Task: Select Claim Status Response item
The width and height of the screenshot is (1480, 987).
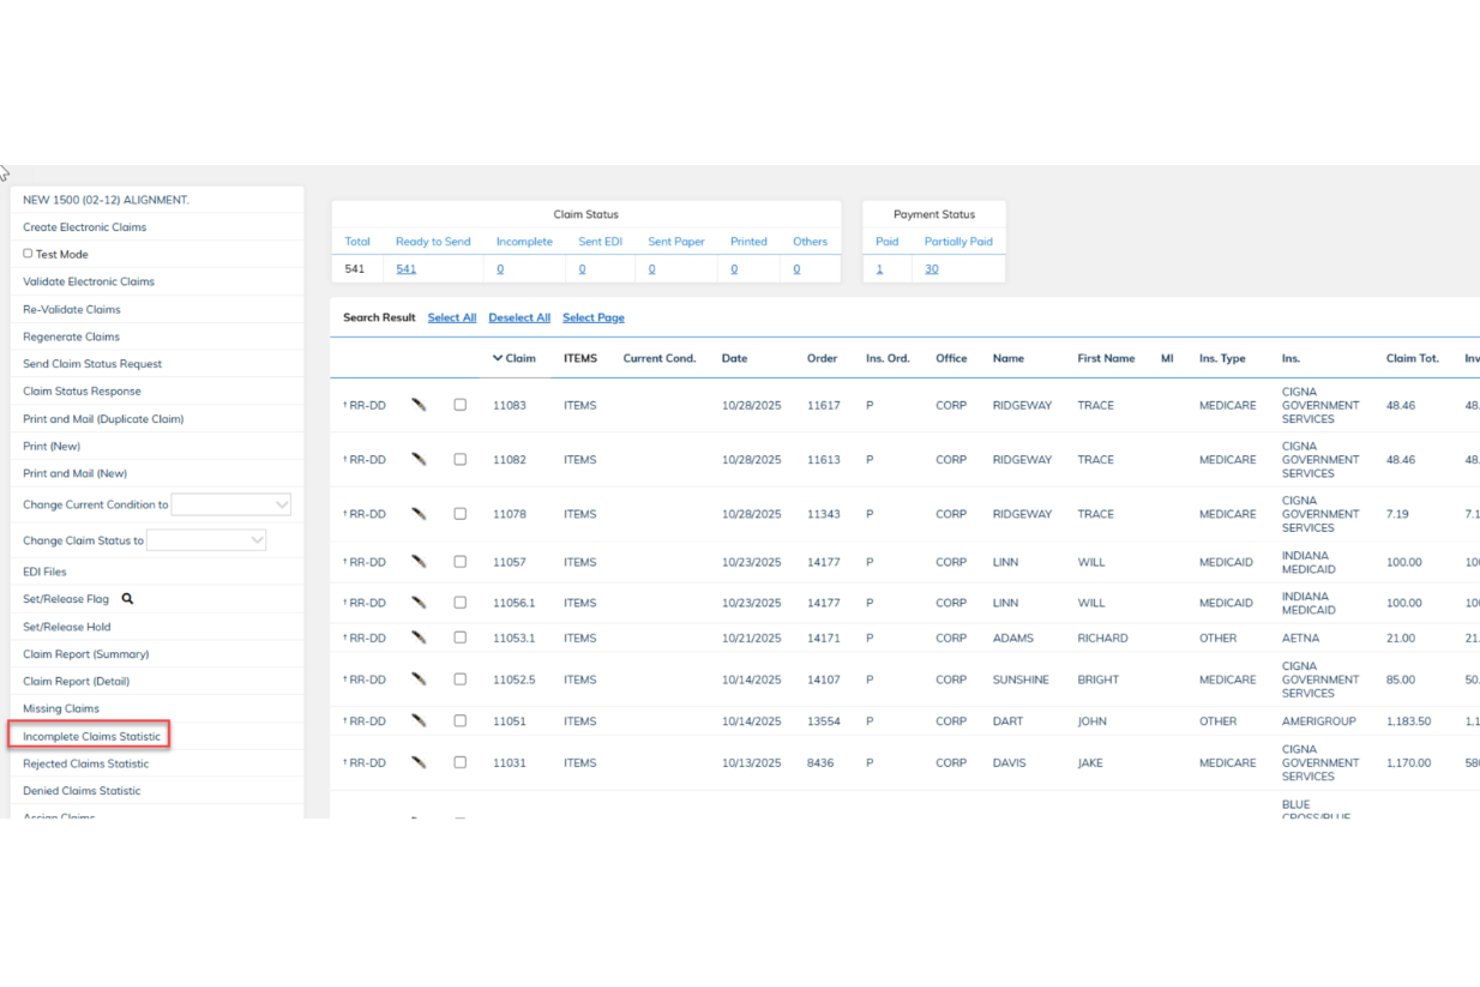Action: [x=82, y=391]
